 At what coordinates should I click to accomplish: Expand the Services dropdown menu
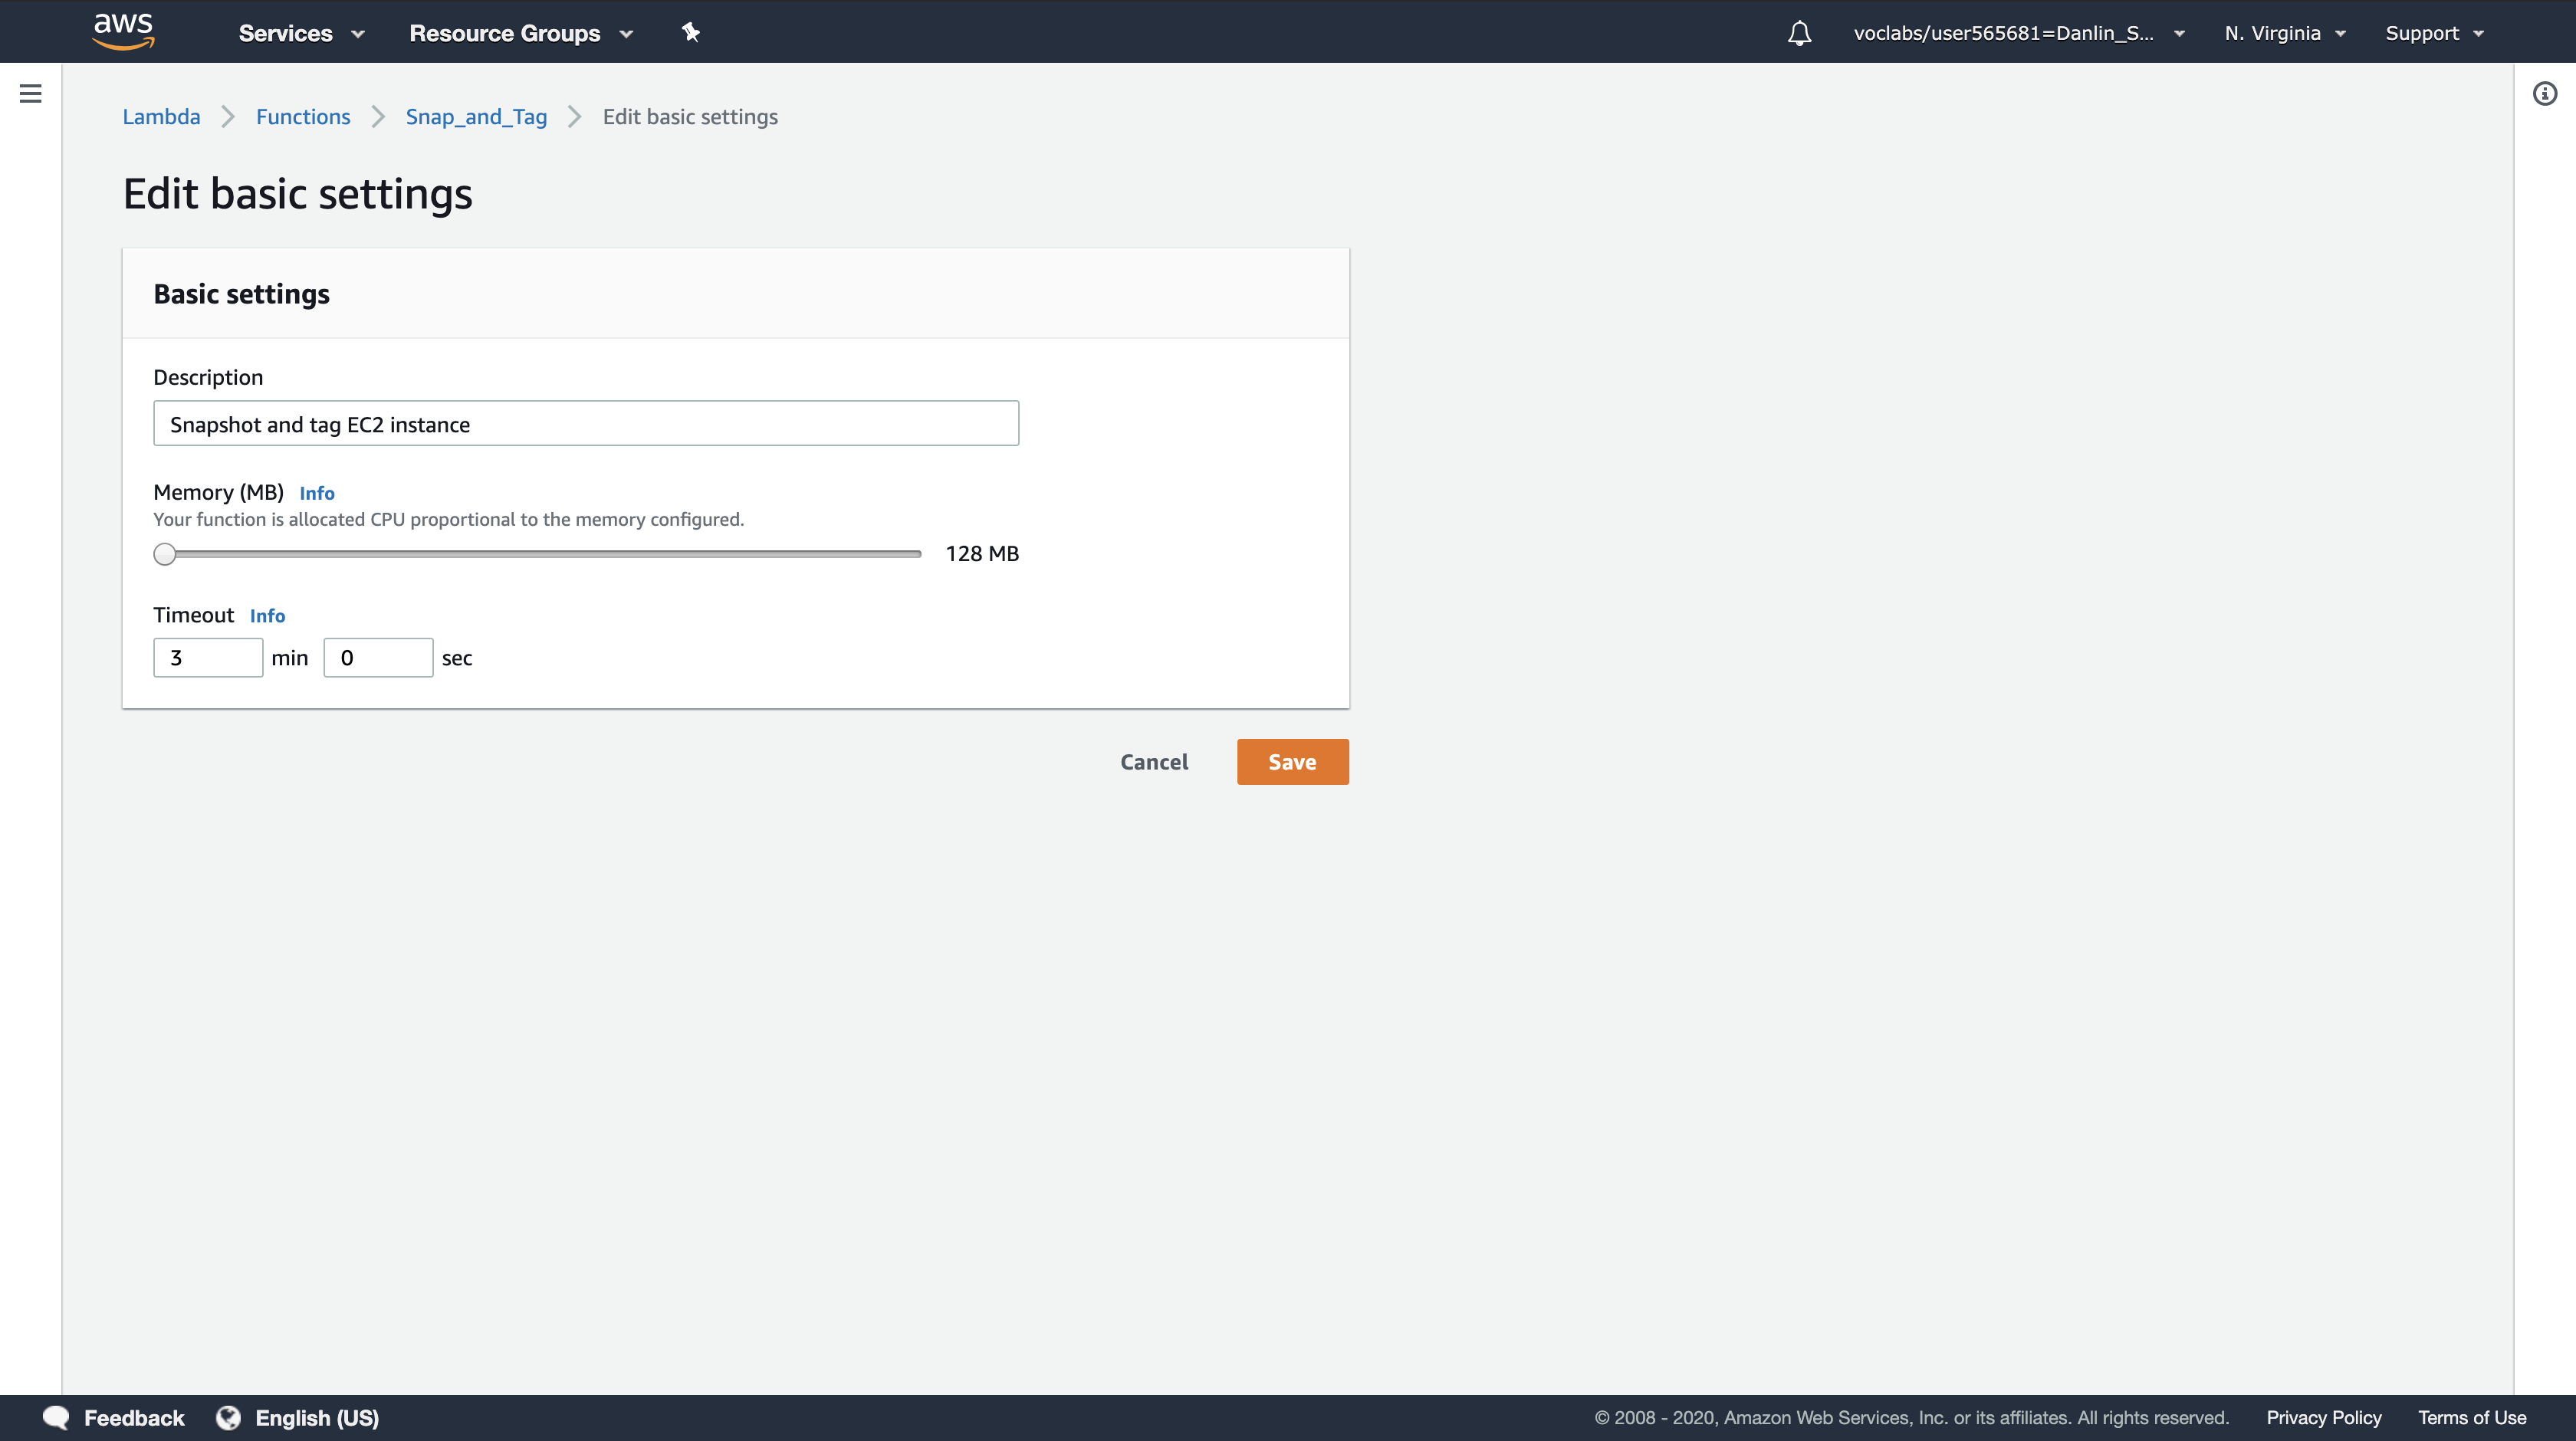[300, 33]
